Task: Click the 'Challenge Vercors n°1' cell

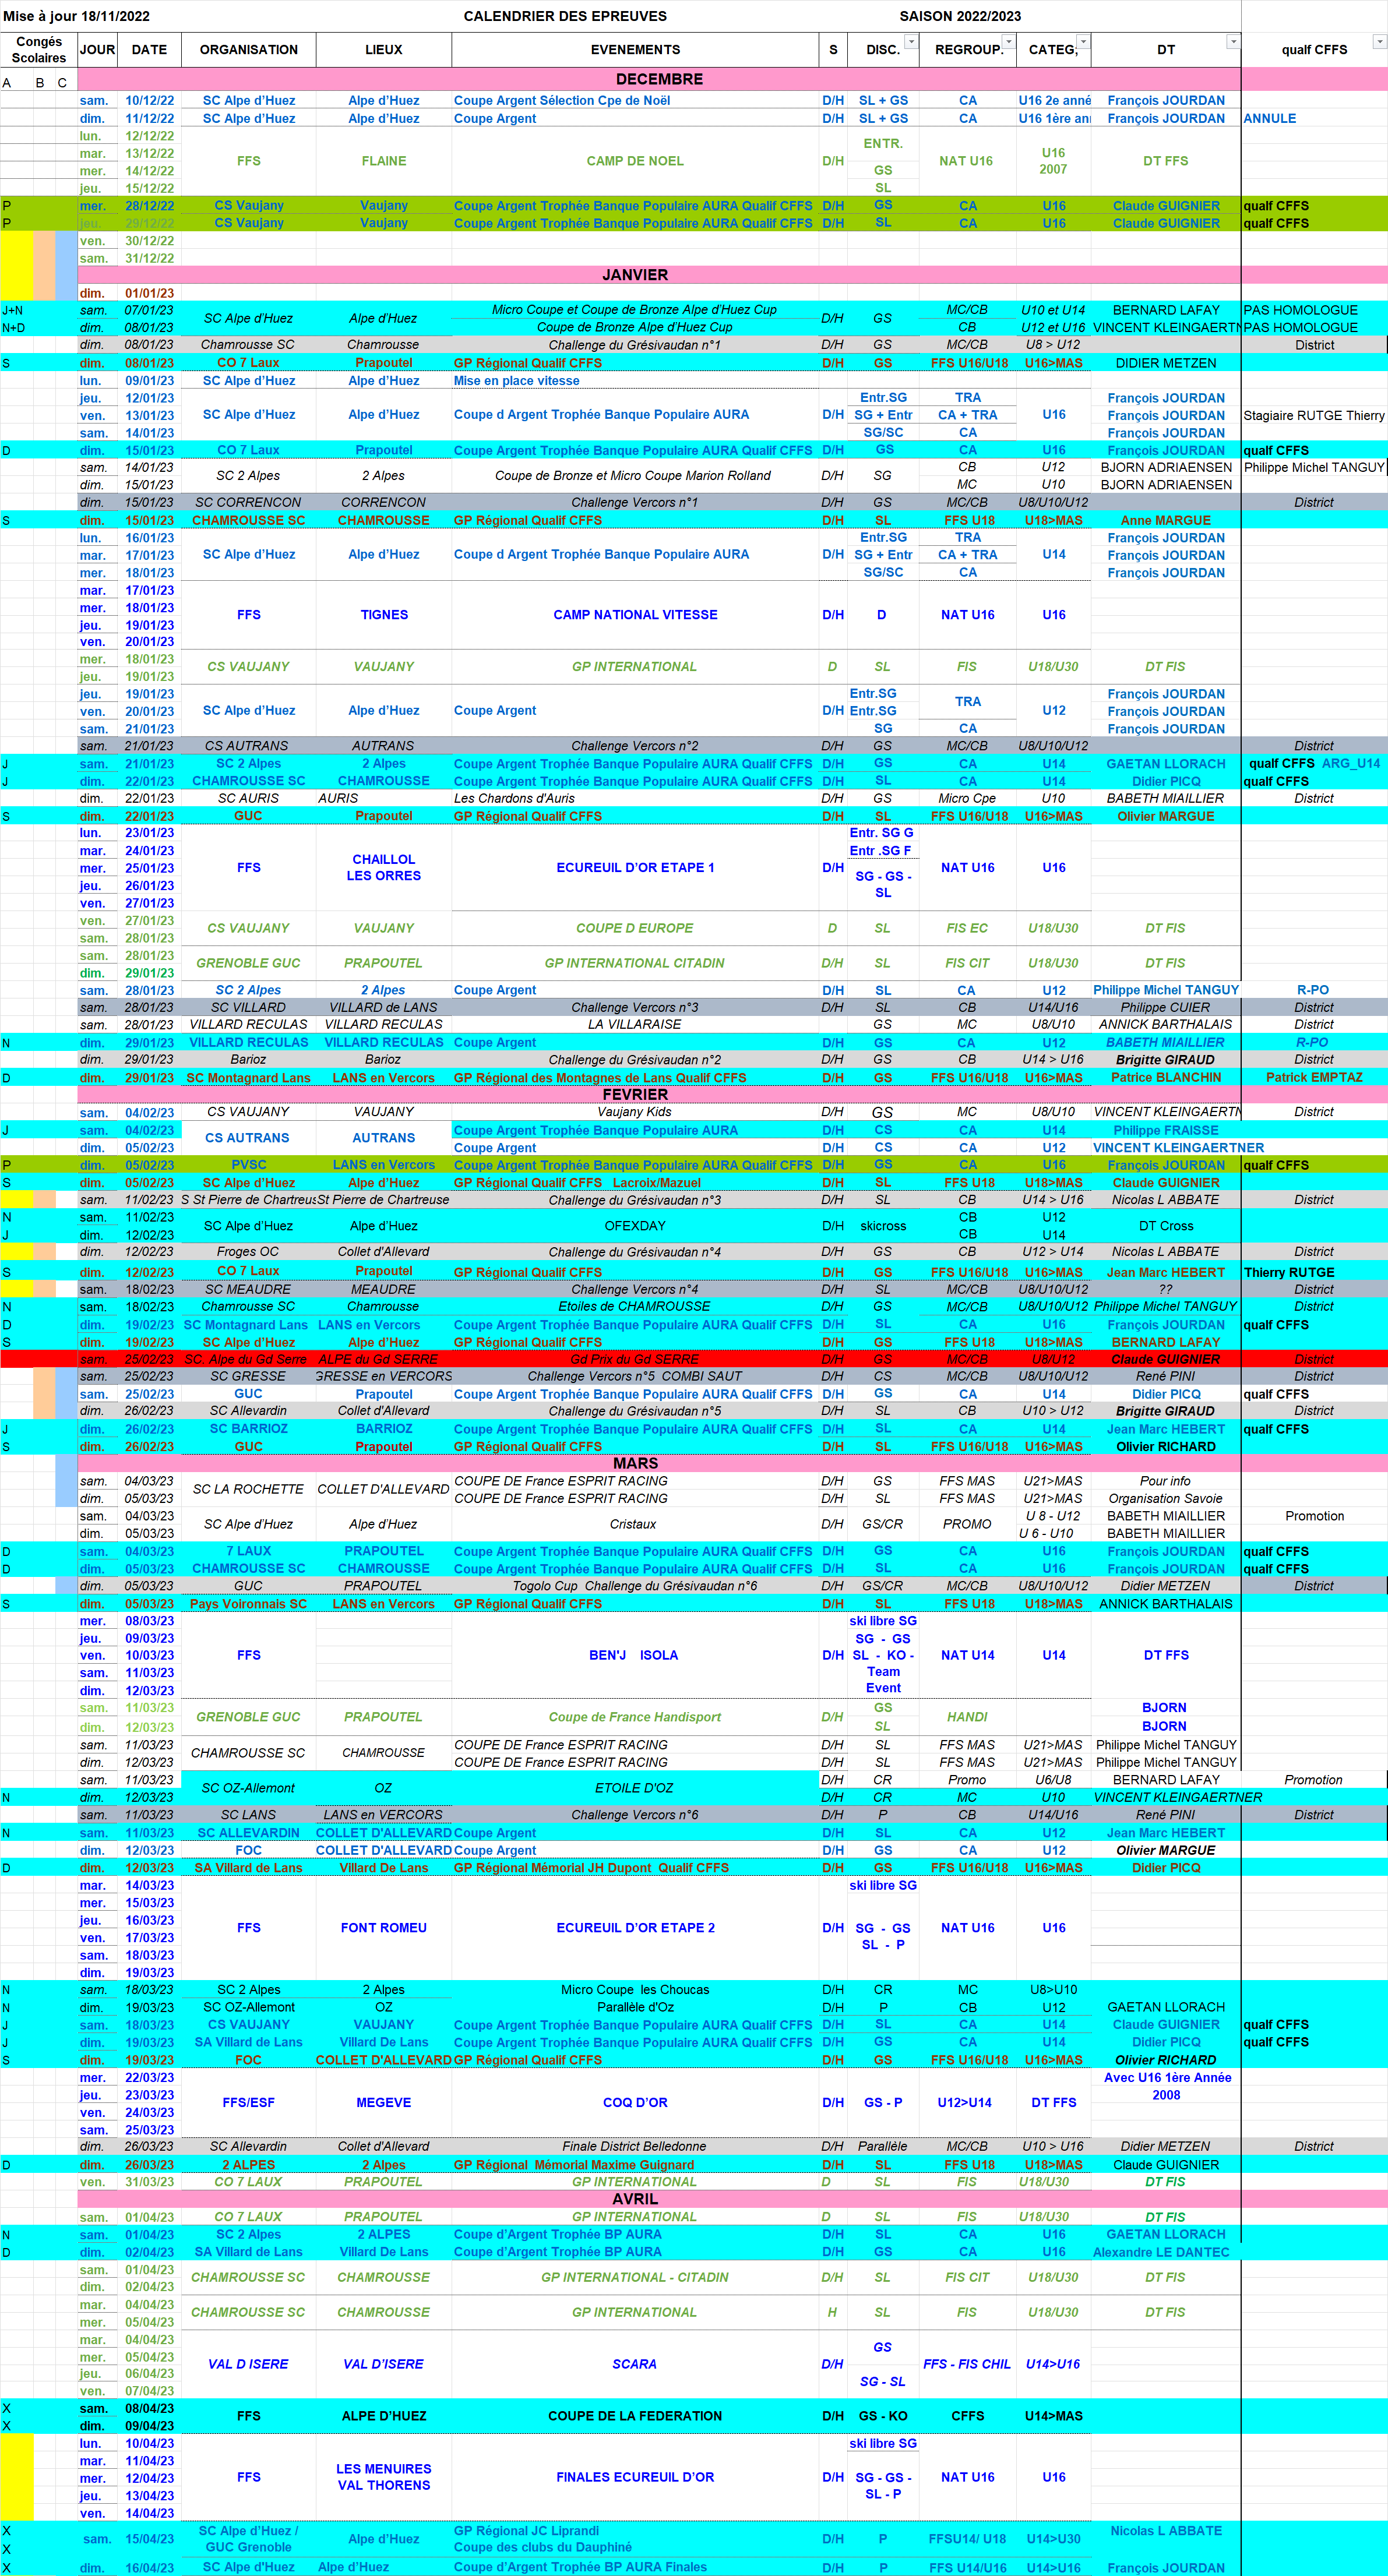Action: (635, 503)
